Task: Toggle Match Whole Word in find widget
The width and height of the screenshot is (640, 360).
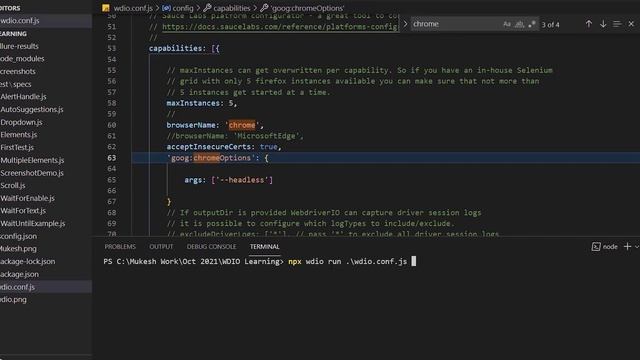Action: coord(519,24)
